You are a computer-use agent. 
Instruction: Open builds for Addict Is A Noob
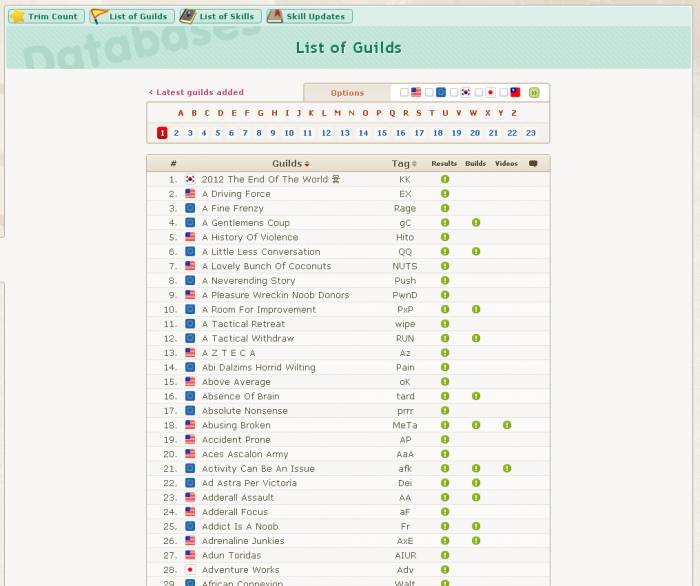pyautogui.click(x=476, y=527)
